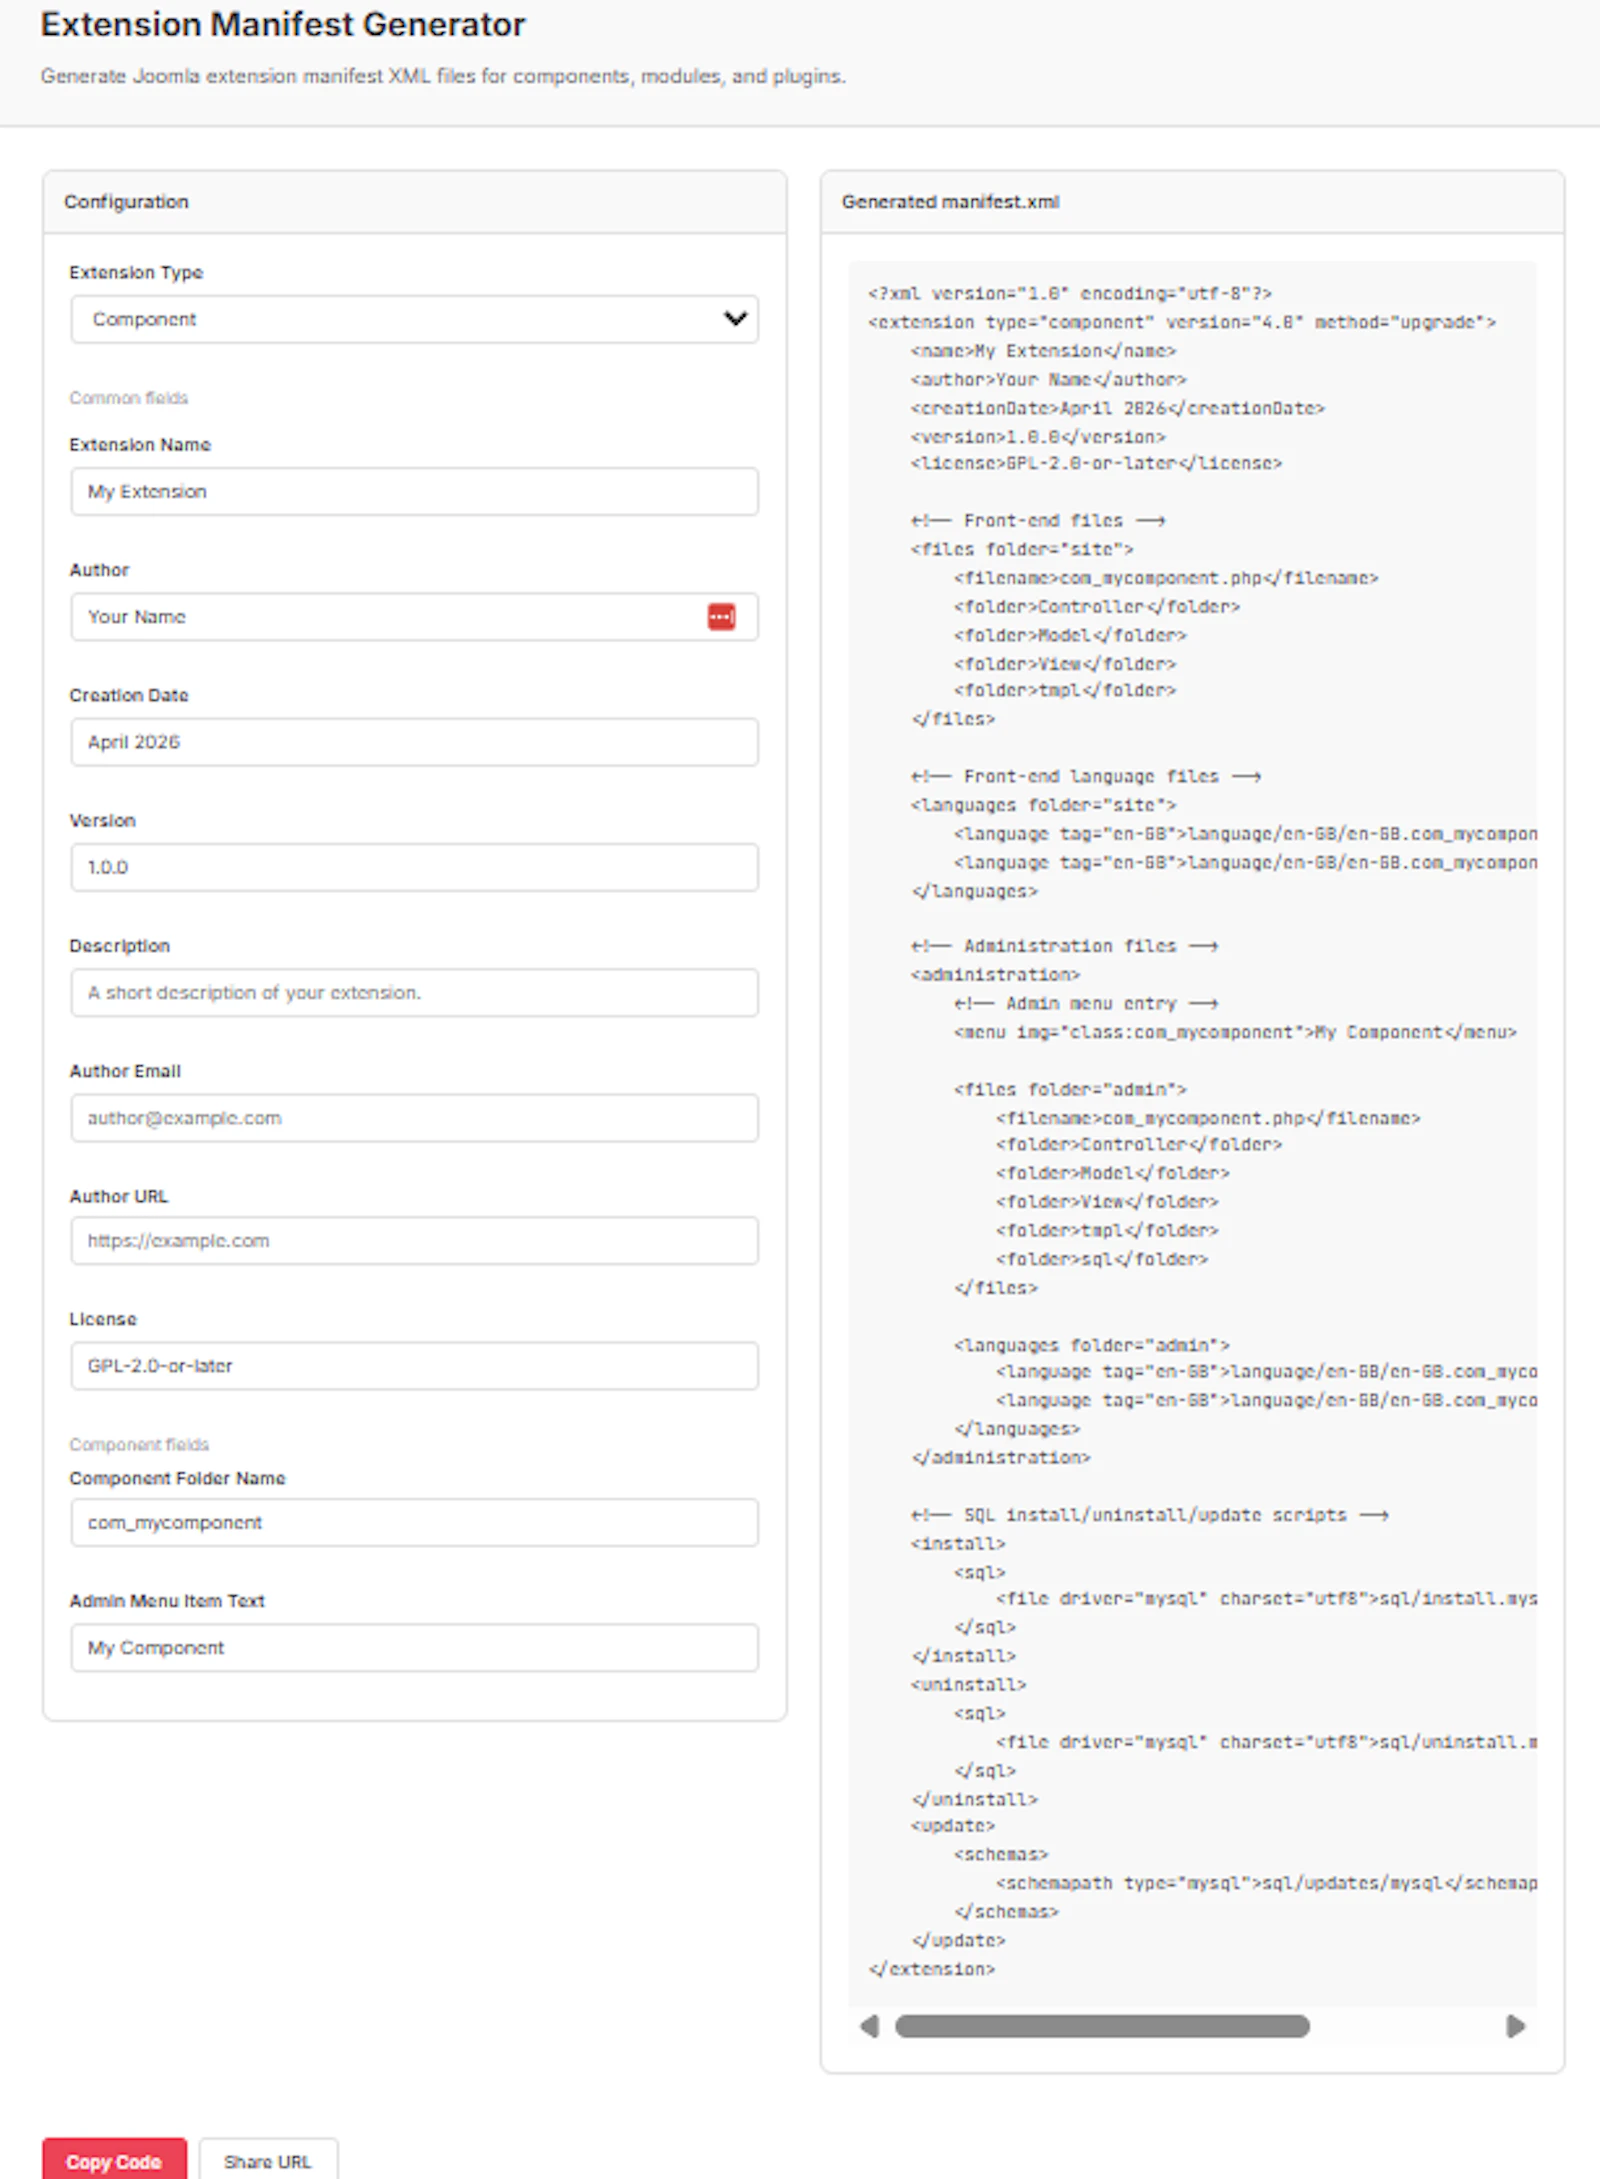Click the page subtitle about Joomla manifest files
The width and height of the screenshot is (1600, 2179).
click(x=443, y=76)
